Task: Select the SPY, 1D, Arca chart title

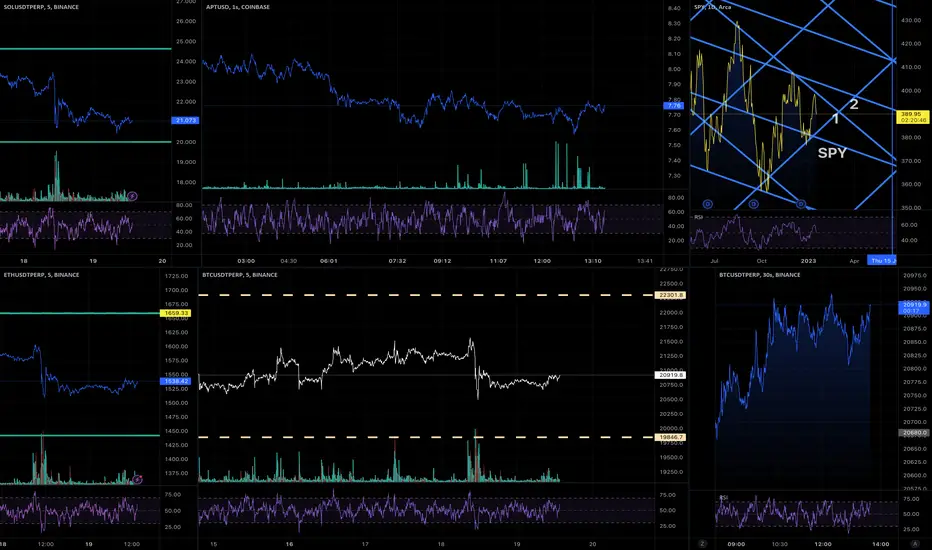Action: coord(713,7)
